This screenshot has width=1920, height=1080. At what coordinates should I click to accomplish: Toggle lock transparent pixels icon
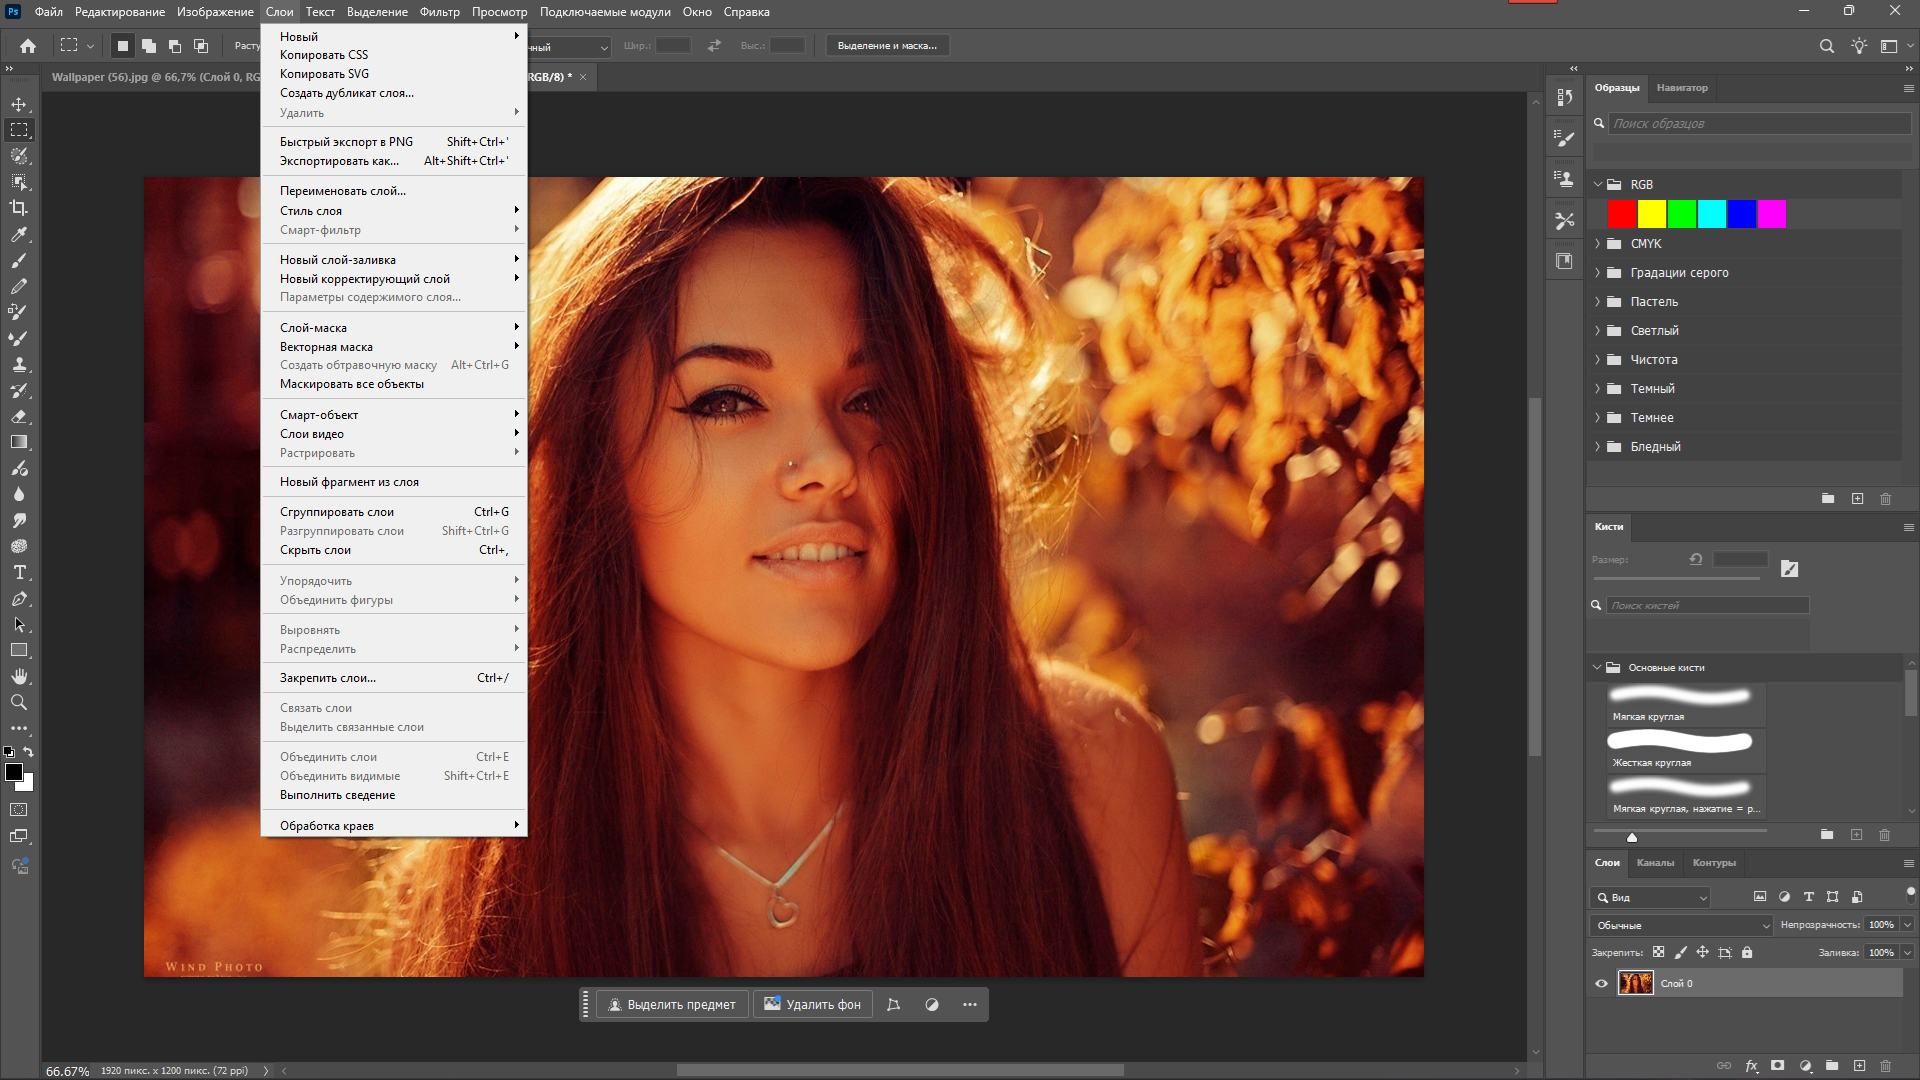coord(1659,953)
